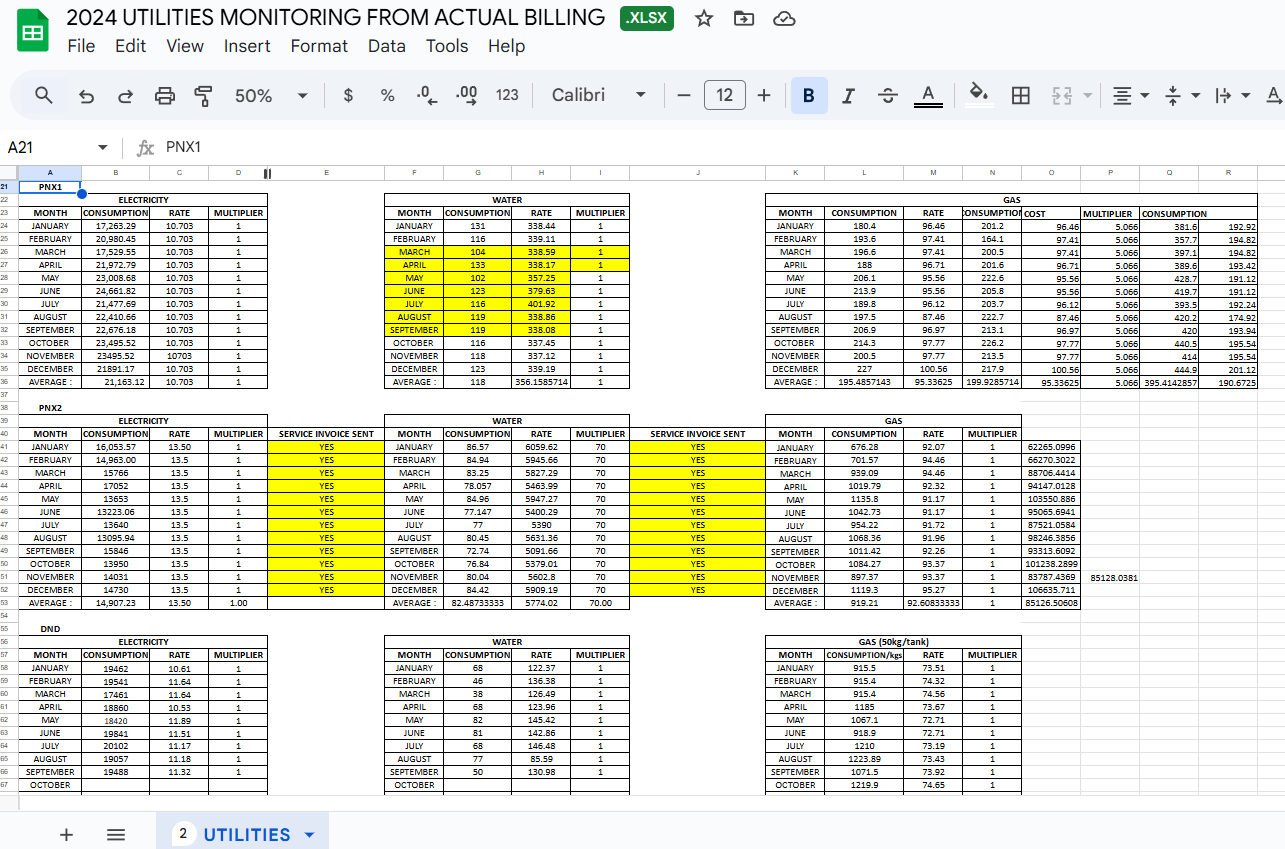Click the .XLSX file format badge

(647, 18)
